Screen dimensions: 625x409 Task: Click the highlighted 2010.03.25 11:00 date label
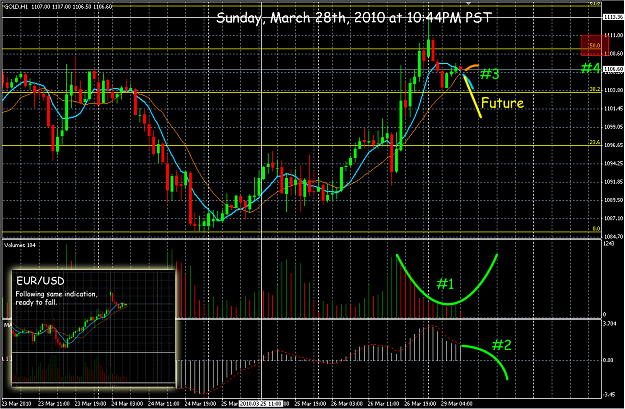[x=260, y=404]
